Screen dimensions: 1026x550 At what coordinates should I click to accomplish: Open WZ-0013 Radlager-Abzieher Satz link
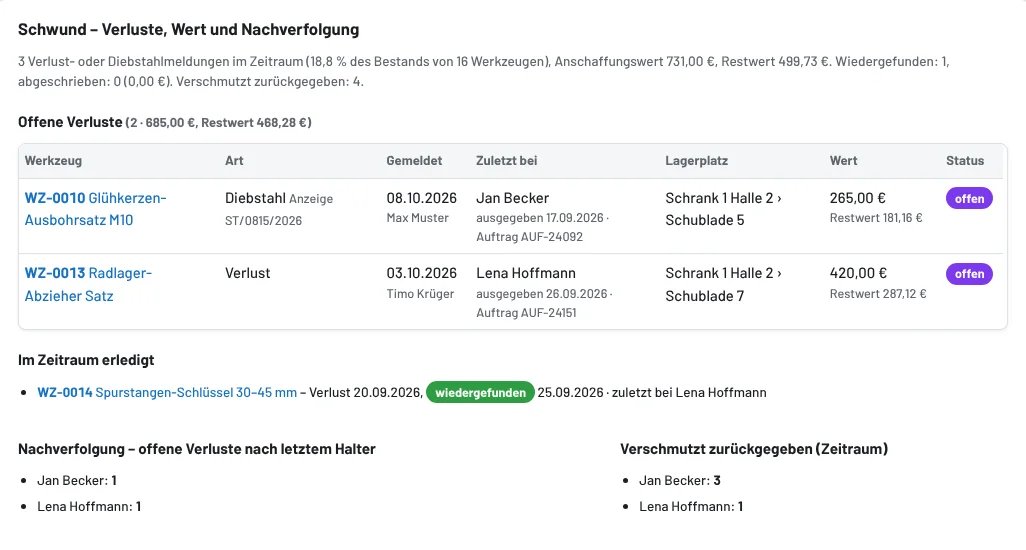click(x=88, y=284)
